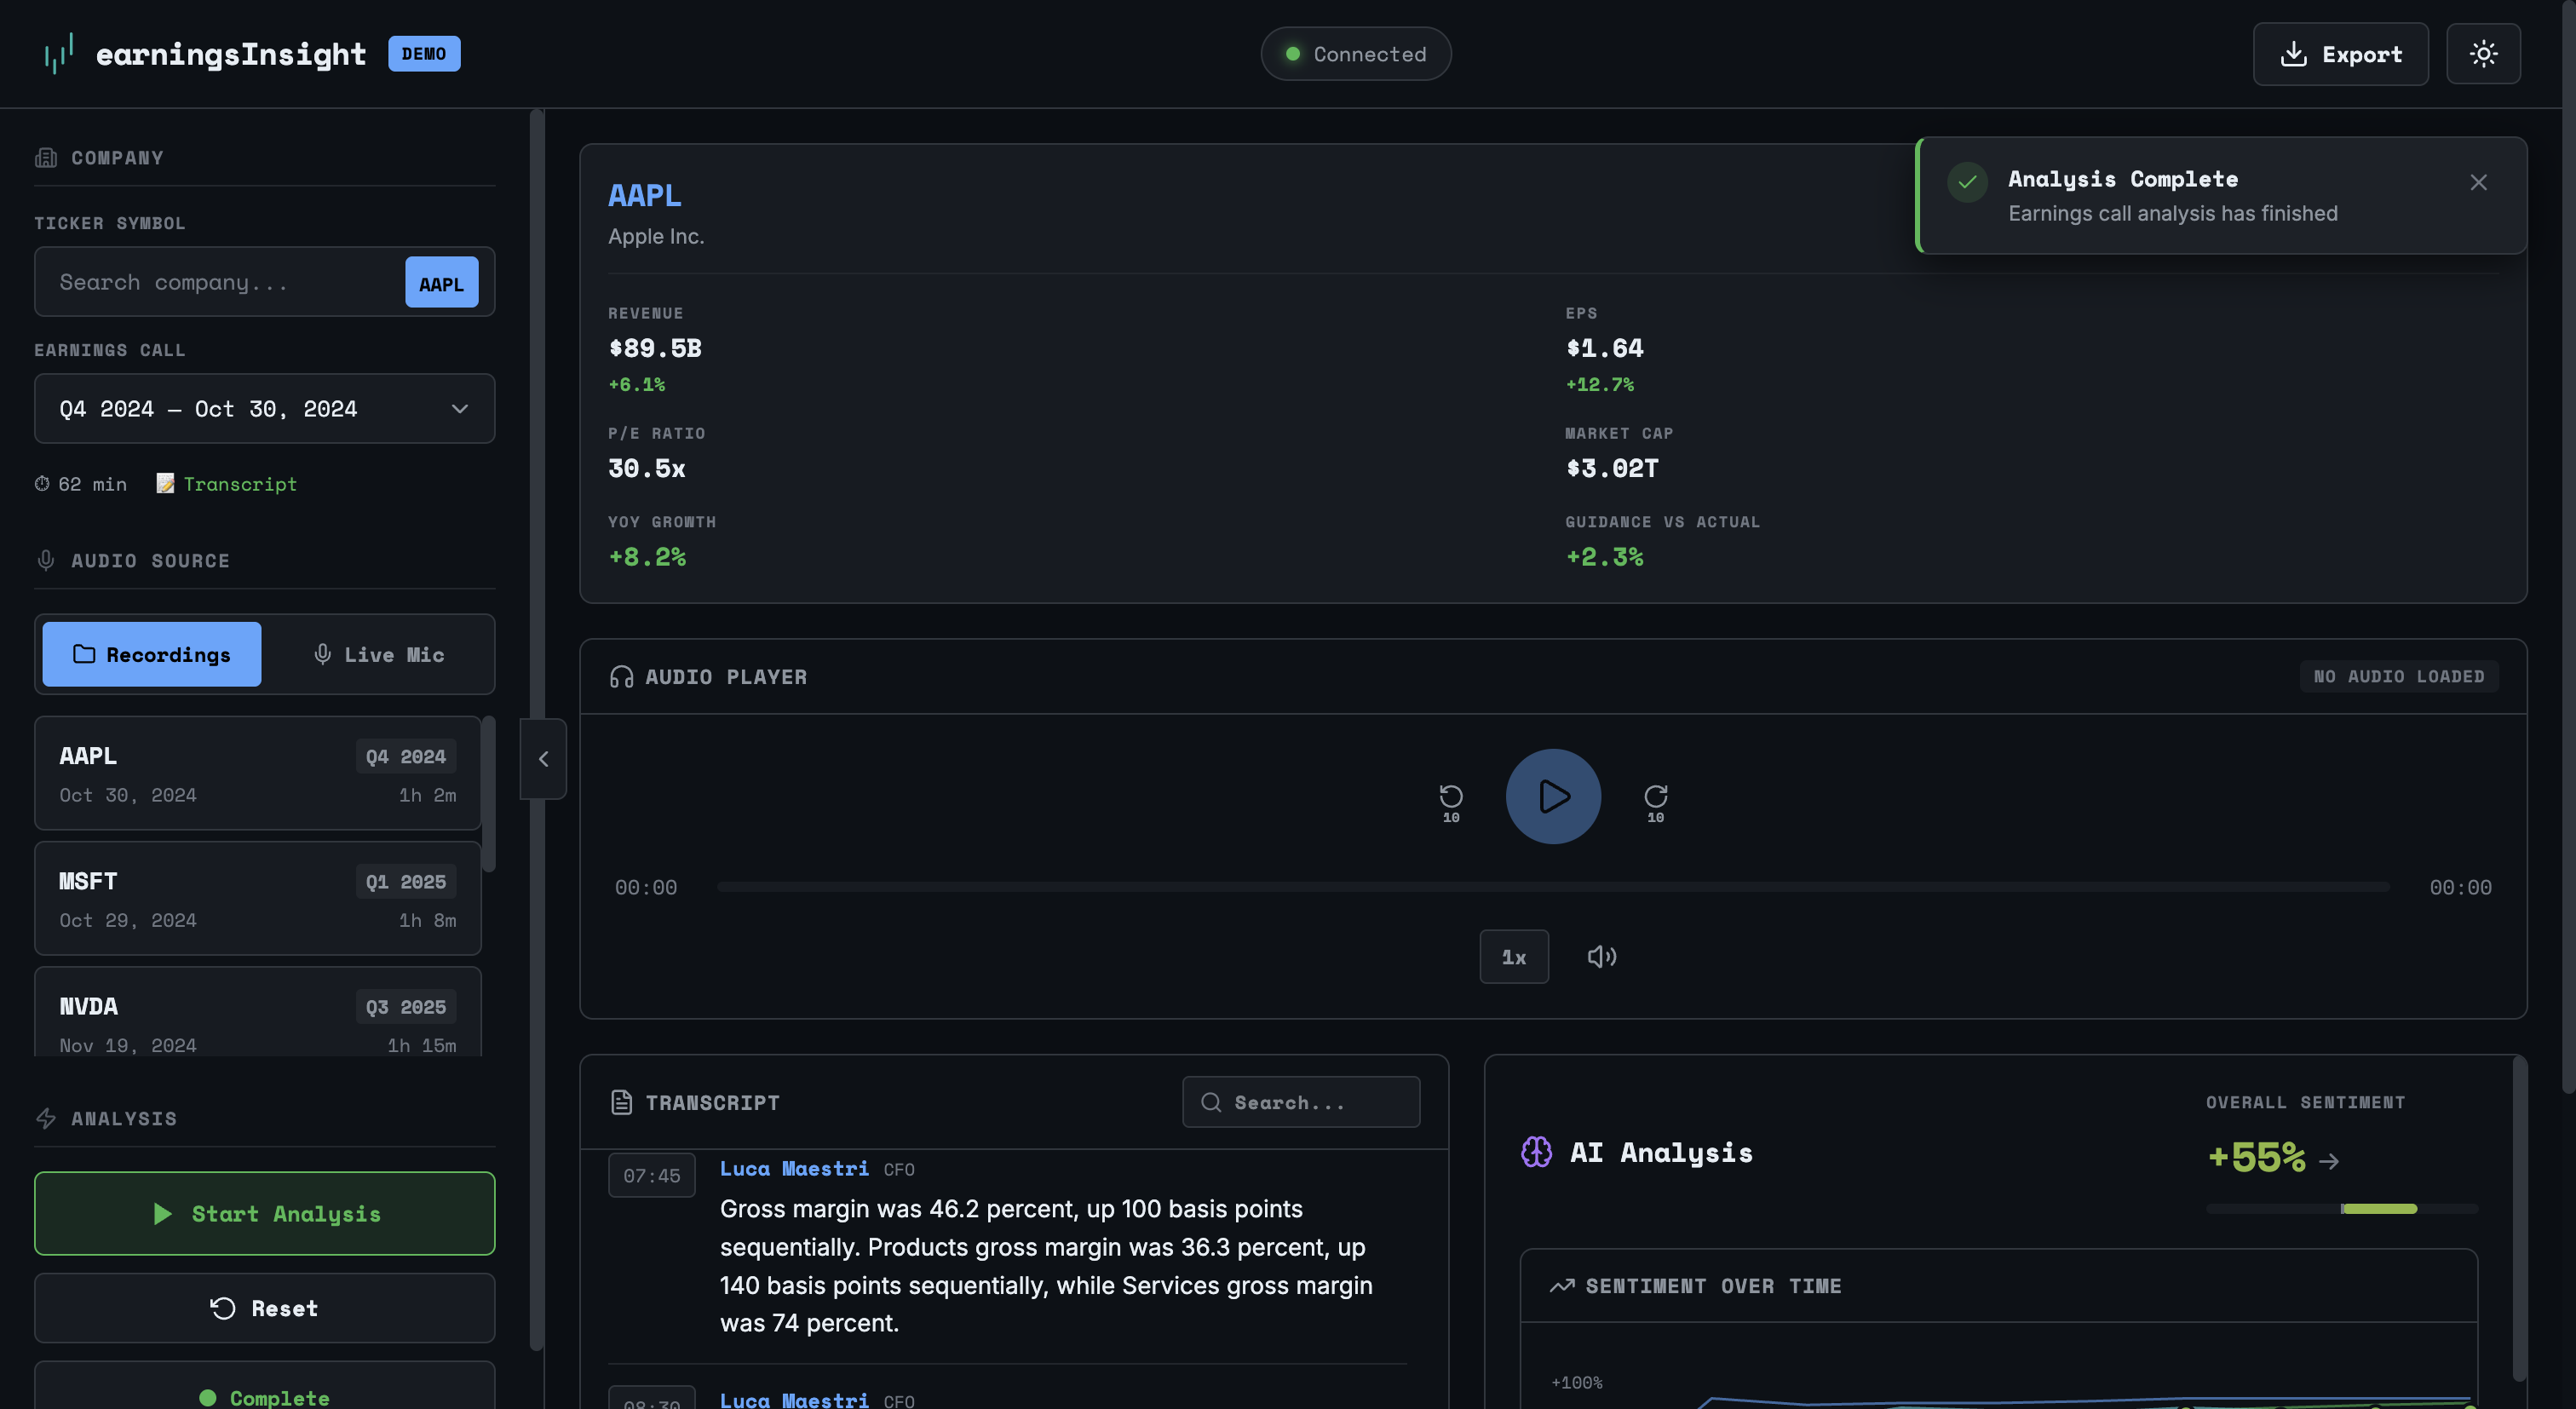Open the AAPL Transcript link
2576x1409 pixels.
click(240, 483)
